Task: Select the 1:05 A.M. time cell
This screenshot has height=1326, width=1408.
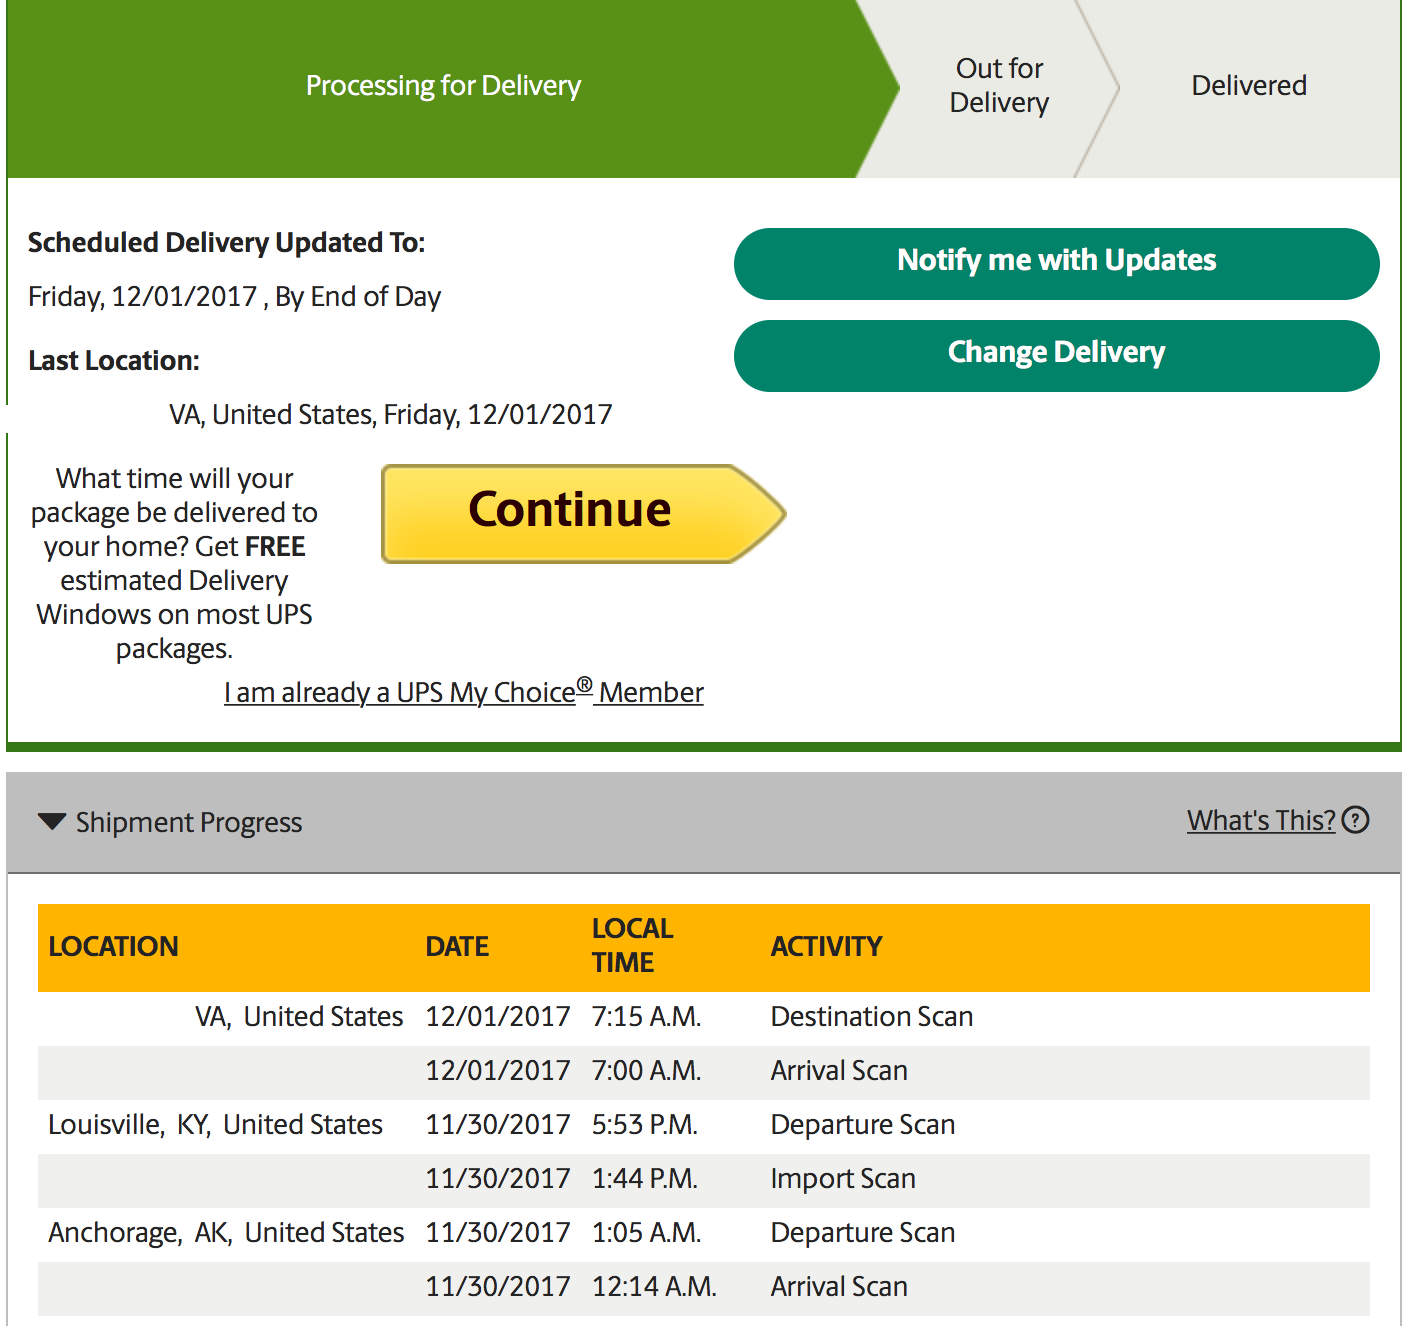Action: [x=646, y=1233]
